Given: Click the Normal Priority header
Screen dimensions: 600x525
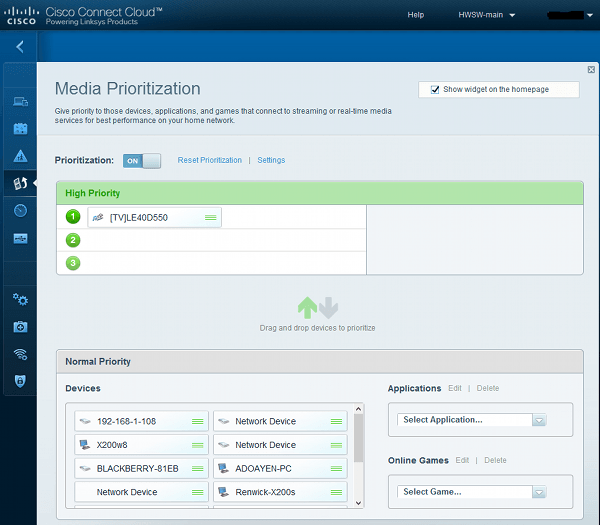Looking at the screenshot, I should [320, 362].
